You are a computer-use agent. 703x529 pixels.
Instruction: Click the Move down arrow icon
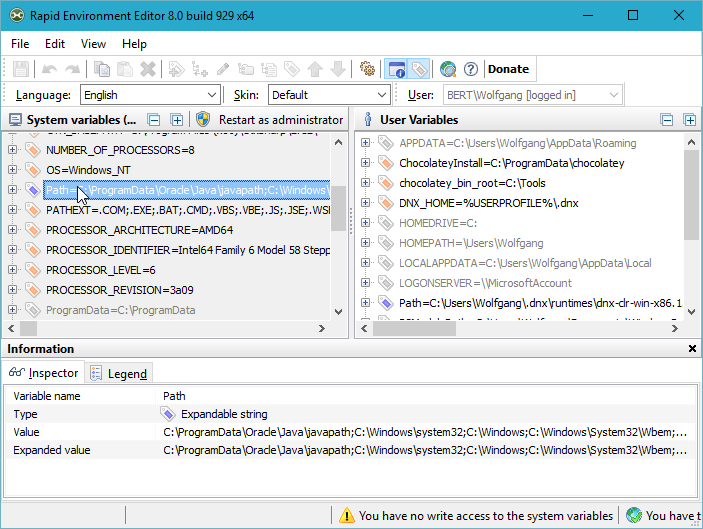(338, 69)
